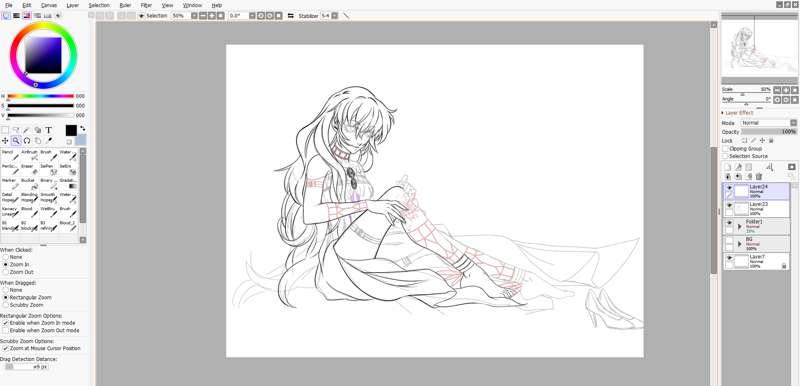The height and width of the screenshot is (386, 800).
Task: Click the Lock layer padlock icon
Action: (771, 140)
